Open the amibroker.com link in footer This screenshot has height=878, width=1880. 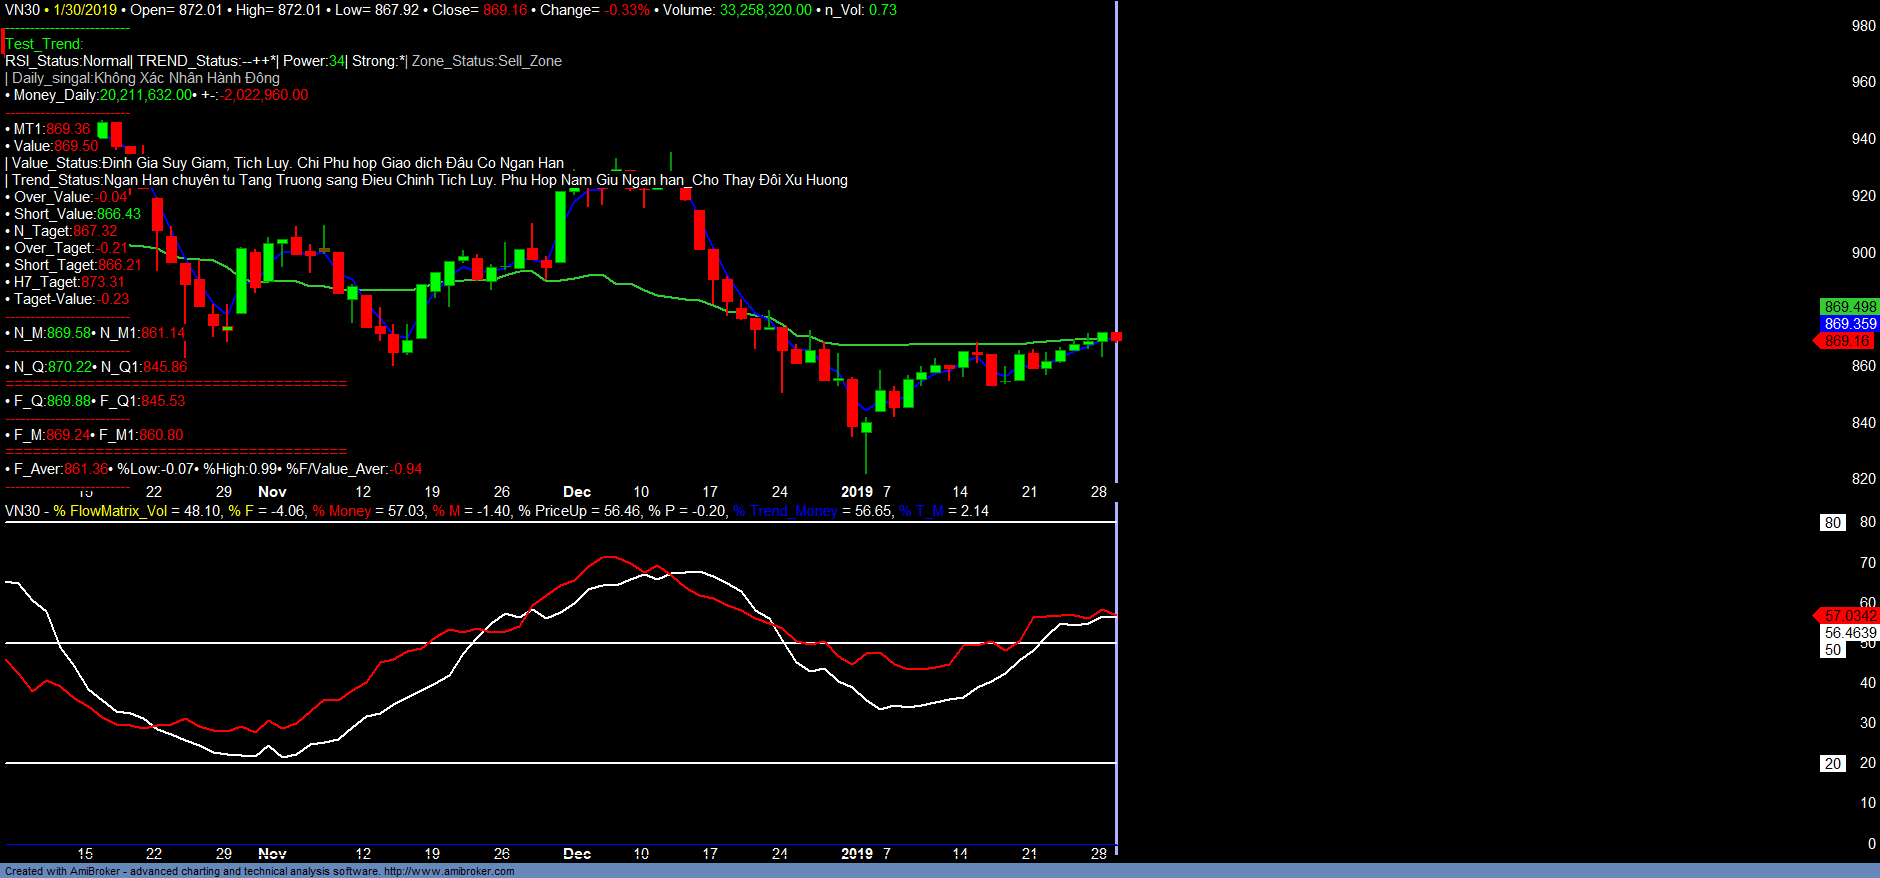point(449,871)
